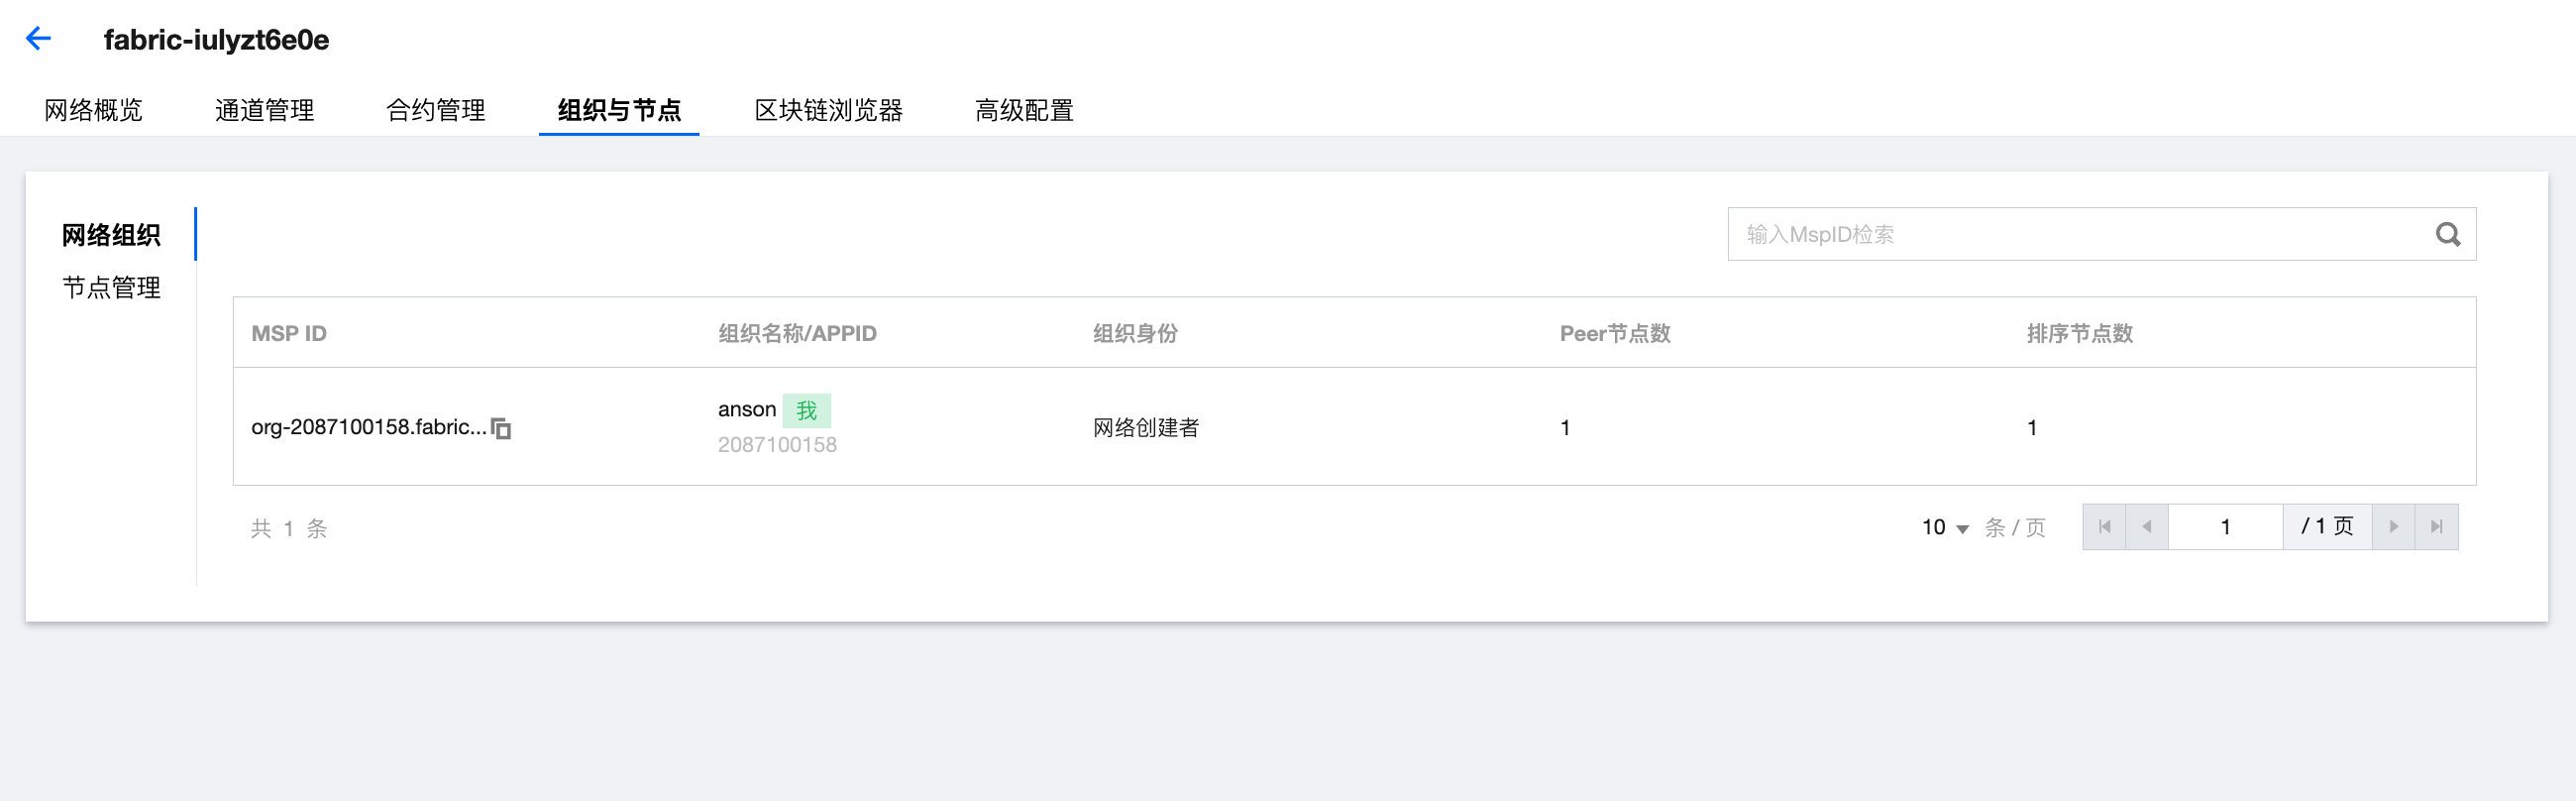This screenshot has width=2576, height=801.
Task: Click the page number input box
Action: pyautogui.click(x=2224, y=527)
